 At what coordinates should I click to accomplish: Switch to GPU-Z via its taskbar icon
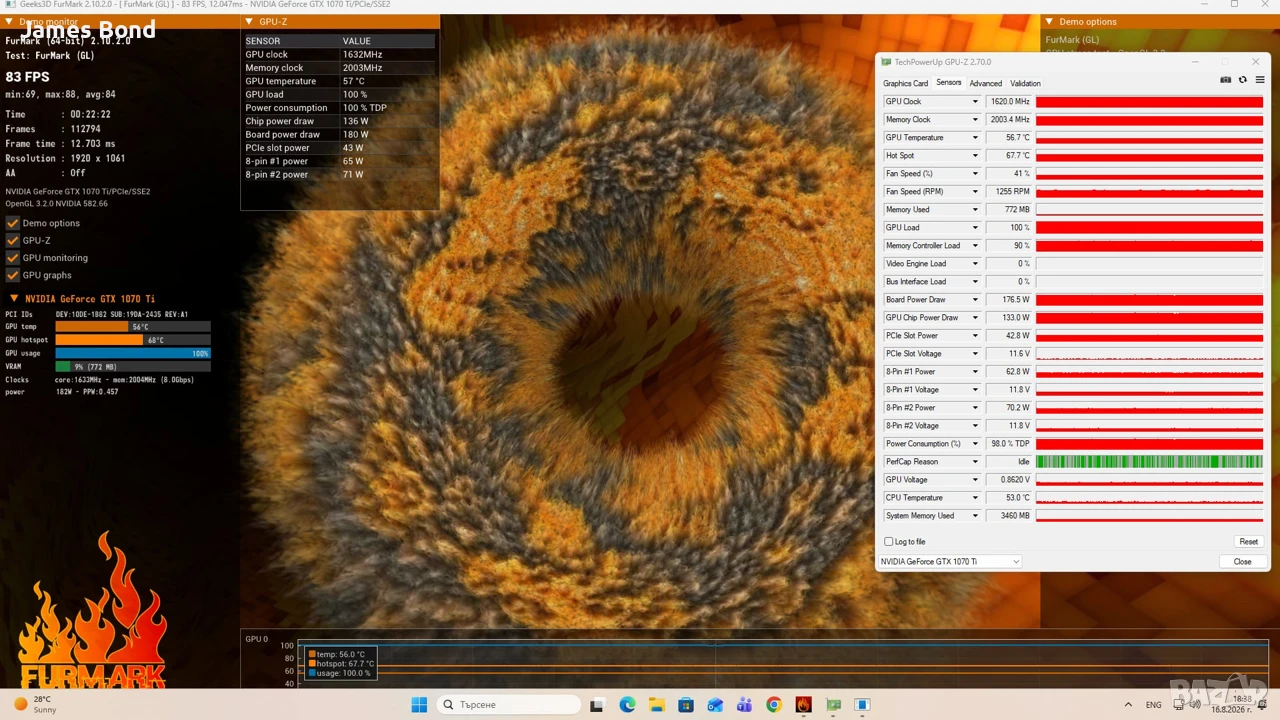(833, 705)
